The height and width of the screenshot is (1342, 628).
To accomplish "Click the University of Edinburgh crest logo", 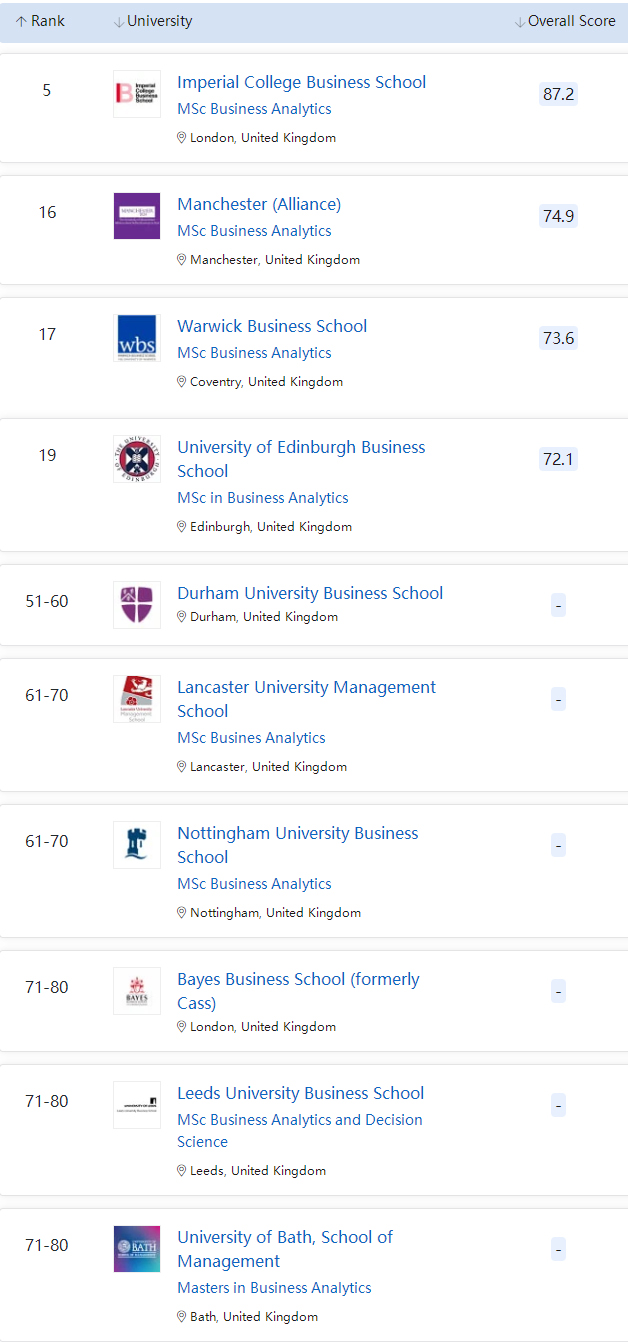I will (x=137, y=459).
